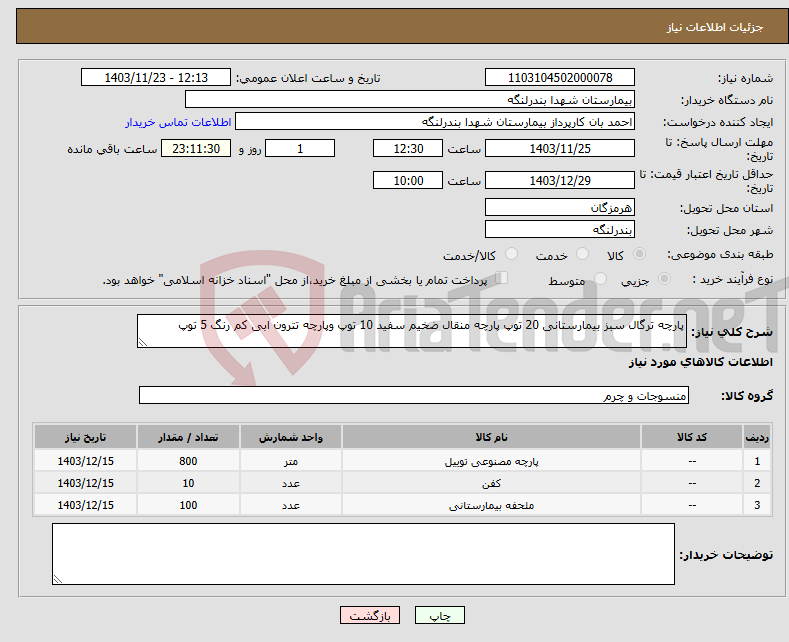The image size is (789, 642).
Task: Select the کالا/خدمت radio button
Action: [x=511, y=254]
